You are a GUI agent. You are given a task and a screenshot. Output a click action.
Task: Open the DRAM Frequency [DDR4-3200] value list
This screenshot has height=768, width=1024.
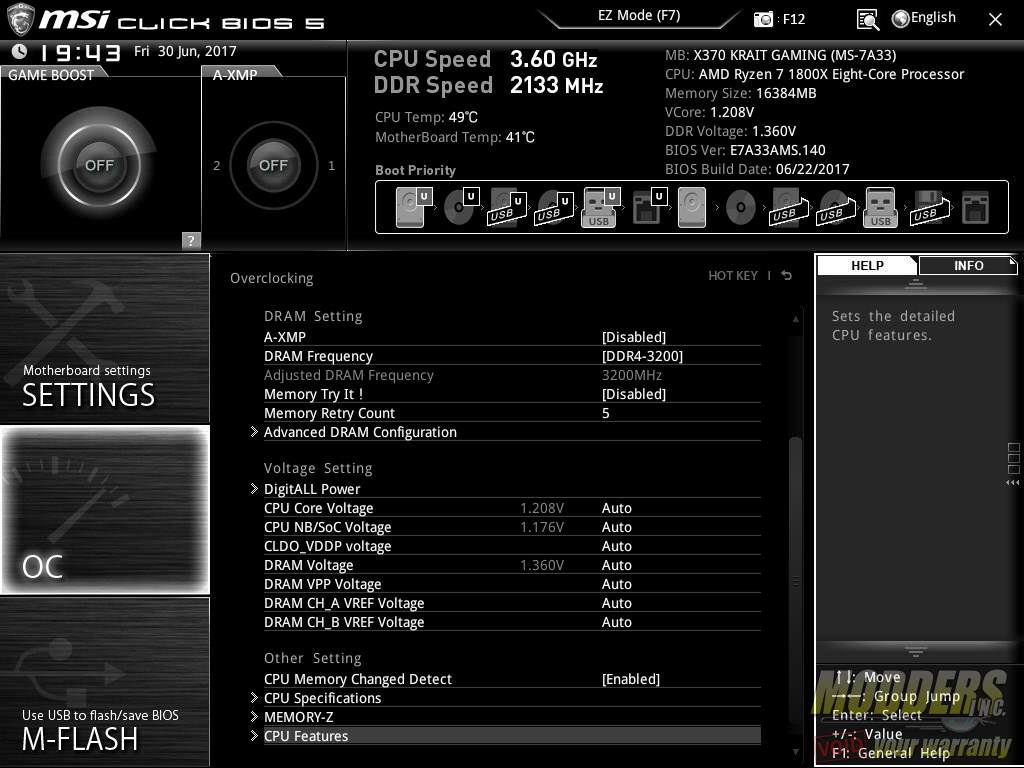tap(642, 356)
